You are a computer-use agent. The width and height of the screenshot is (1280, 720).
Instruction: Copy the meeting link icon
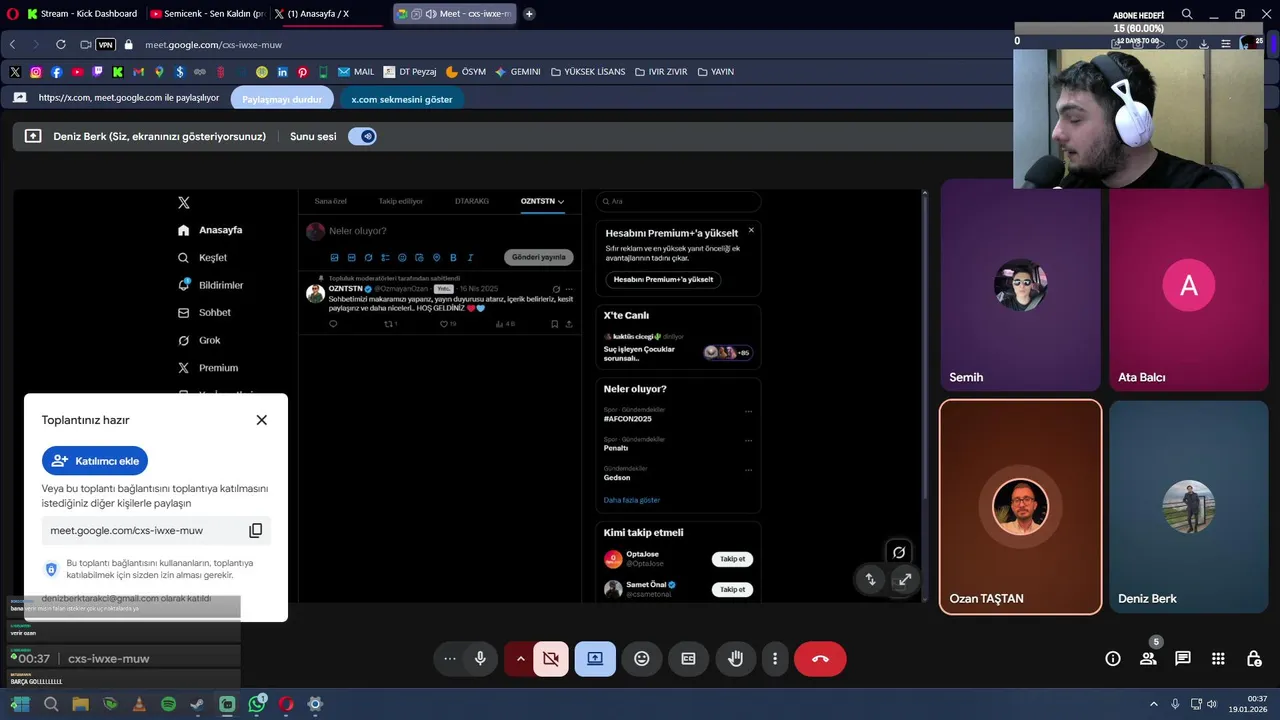coord(255,530)
